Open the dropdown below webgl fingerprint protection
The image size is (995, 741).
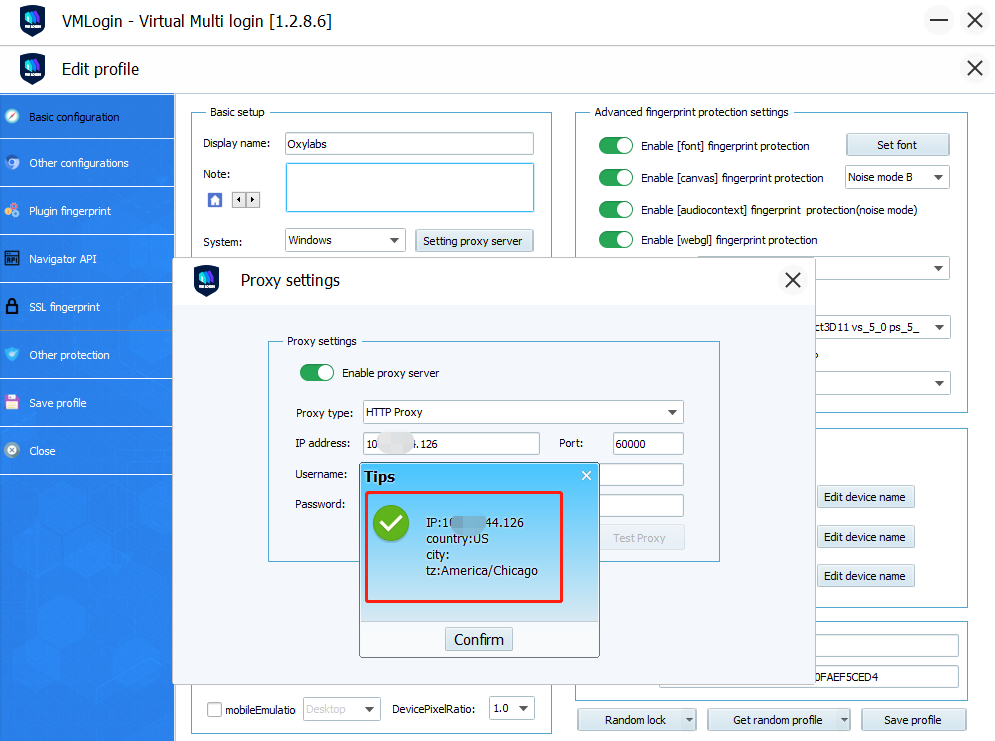(883, 268)
